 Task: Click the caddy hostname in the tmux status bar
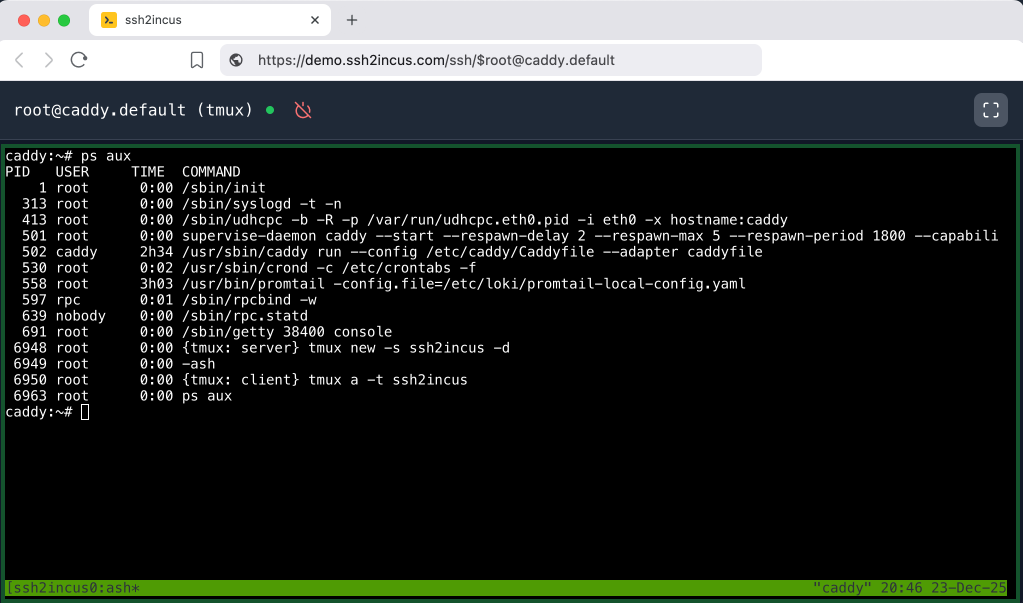(x=844, y=588)
